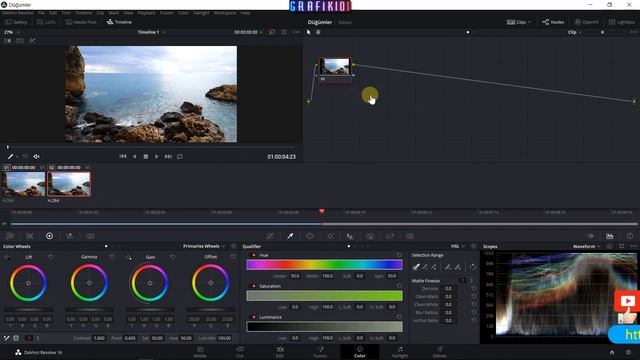Open the Scopes options menu

(633, 246)
